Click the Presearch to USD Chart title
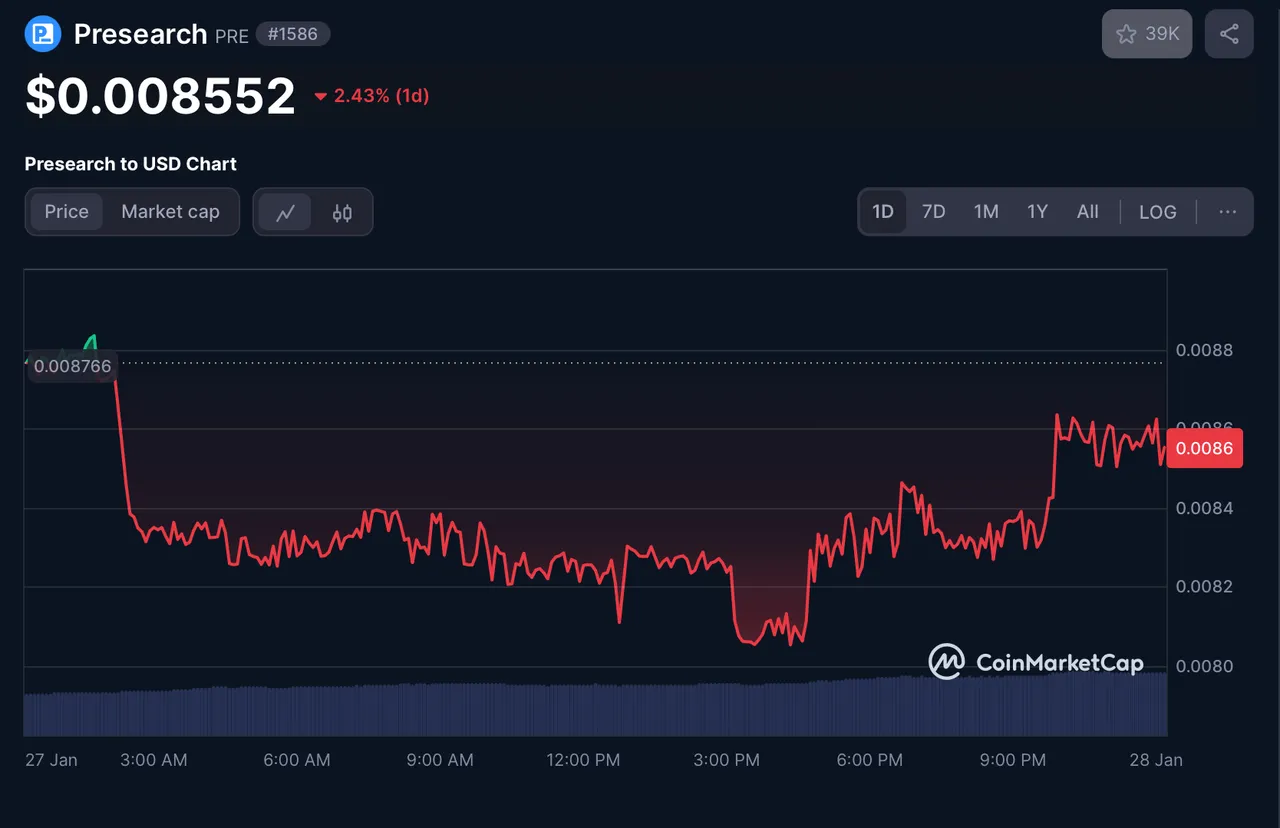The height and width of the screenshot is (828, 1280). coord(131,164)
